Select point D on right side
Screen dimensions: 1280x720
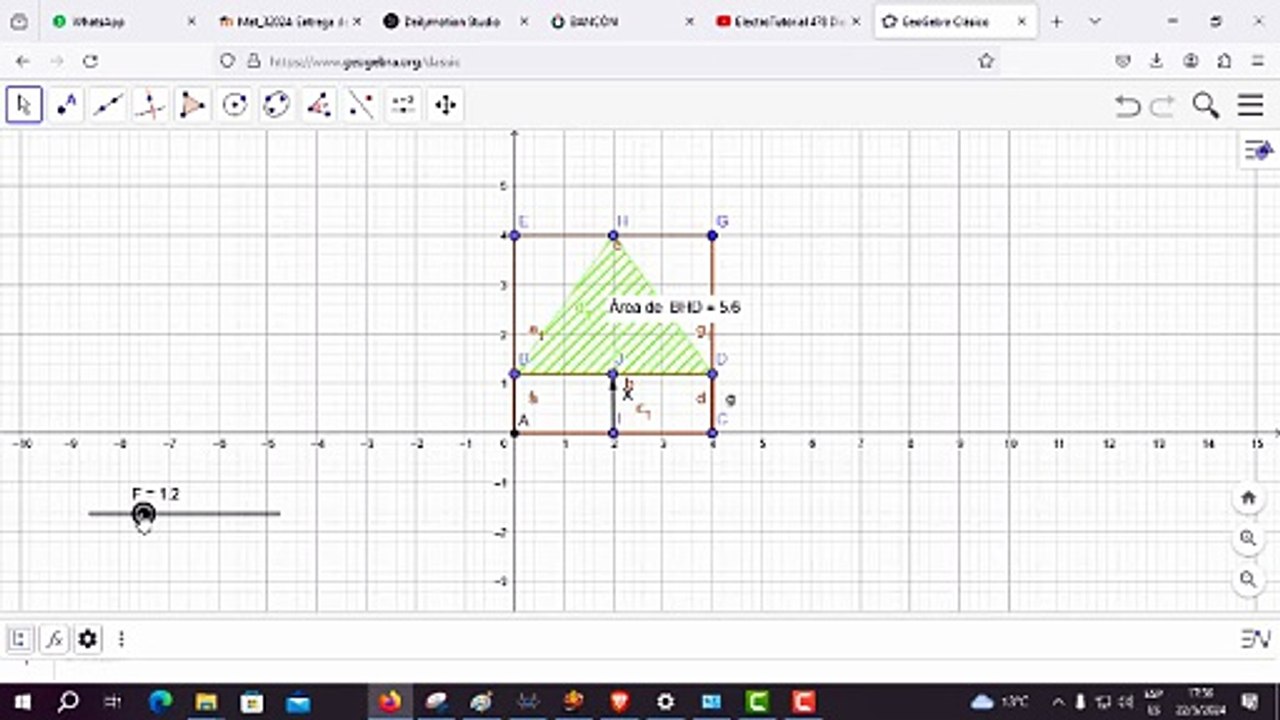pyautogui.click(x=712, y=374)
